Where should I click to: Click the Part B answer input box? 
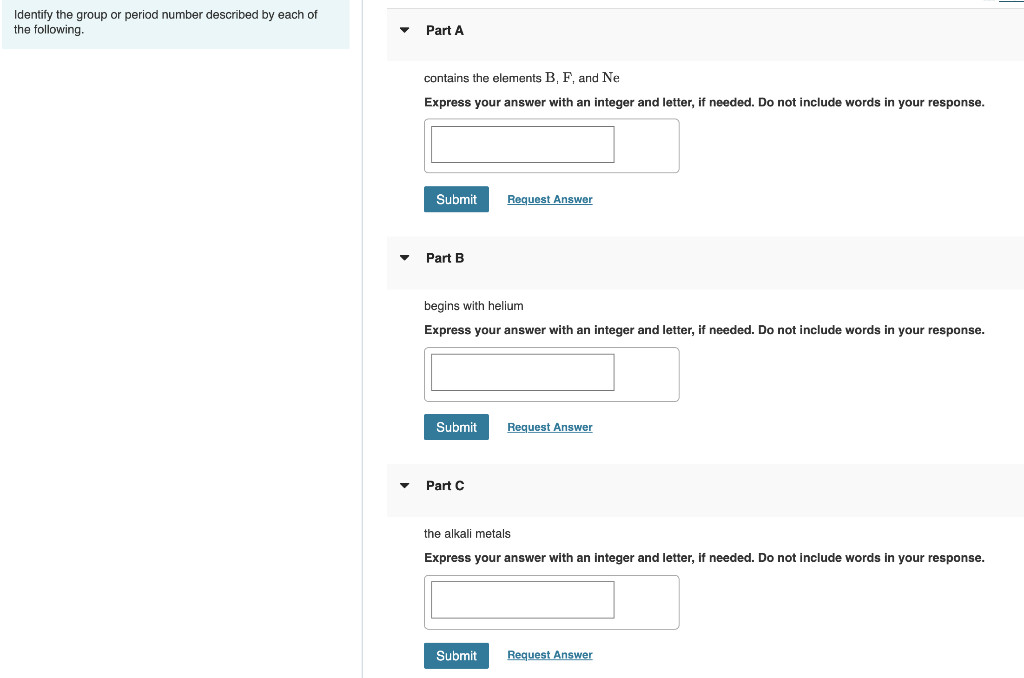[x=521, y=372]
